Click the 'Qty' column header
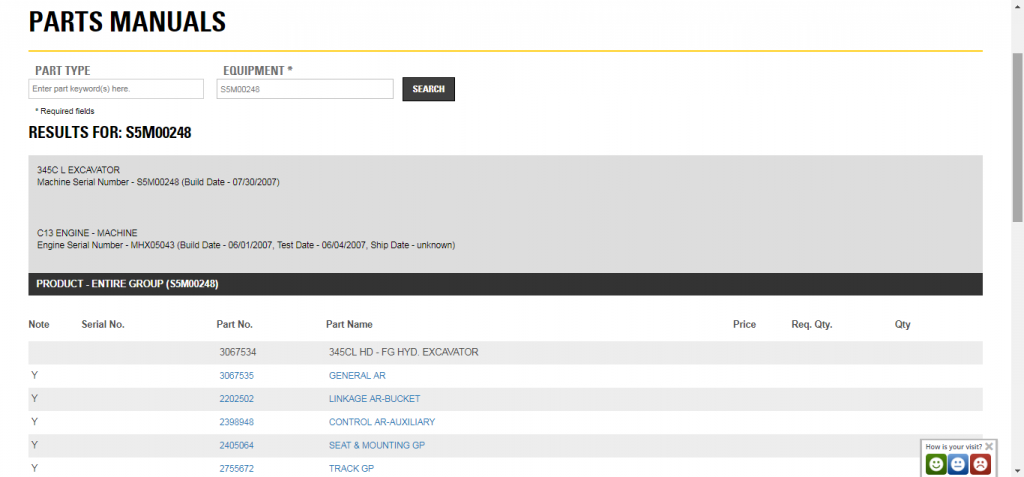Viewport: 1024px width, 477px height. (903, 324)
